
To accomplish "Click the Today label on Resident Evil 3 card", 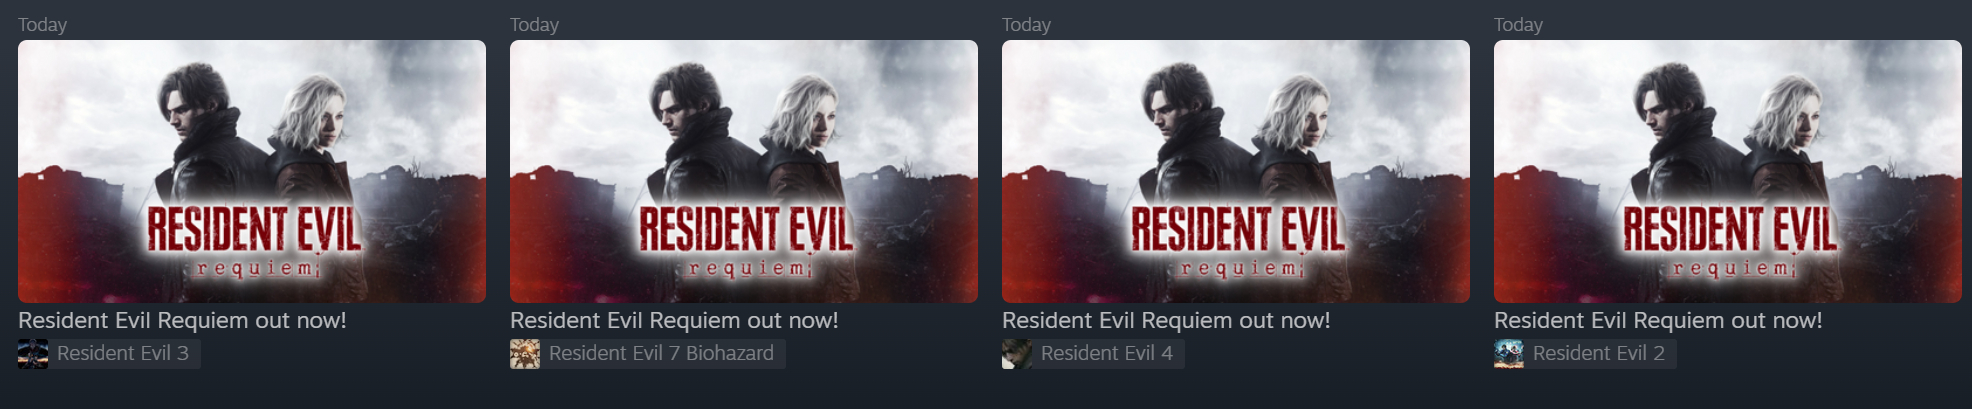I will coord(42,25).
